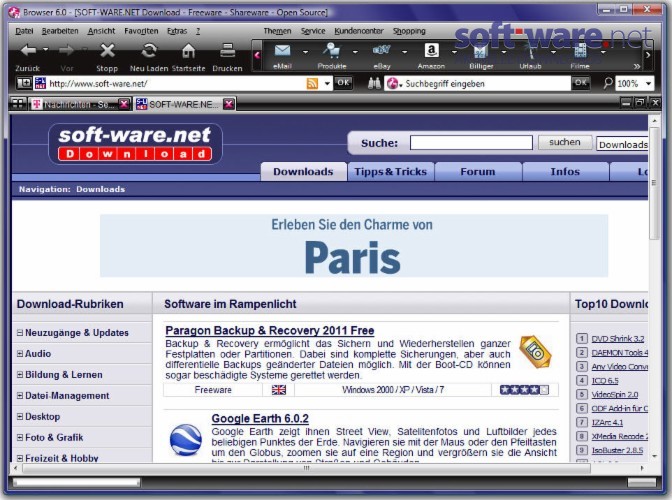672x500 pixels.
Task: Click OK button next to address bar
Action: (343, 83)
